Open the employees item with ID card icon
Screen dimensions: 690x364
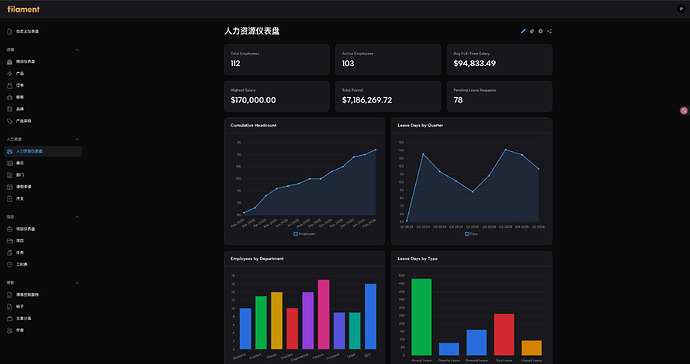(x=43, y=163)
